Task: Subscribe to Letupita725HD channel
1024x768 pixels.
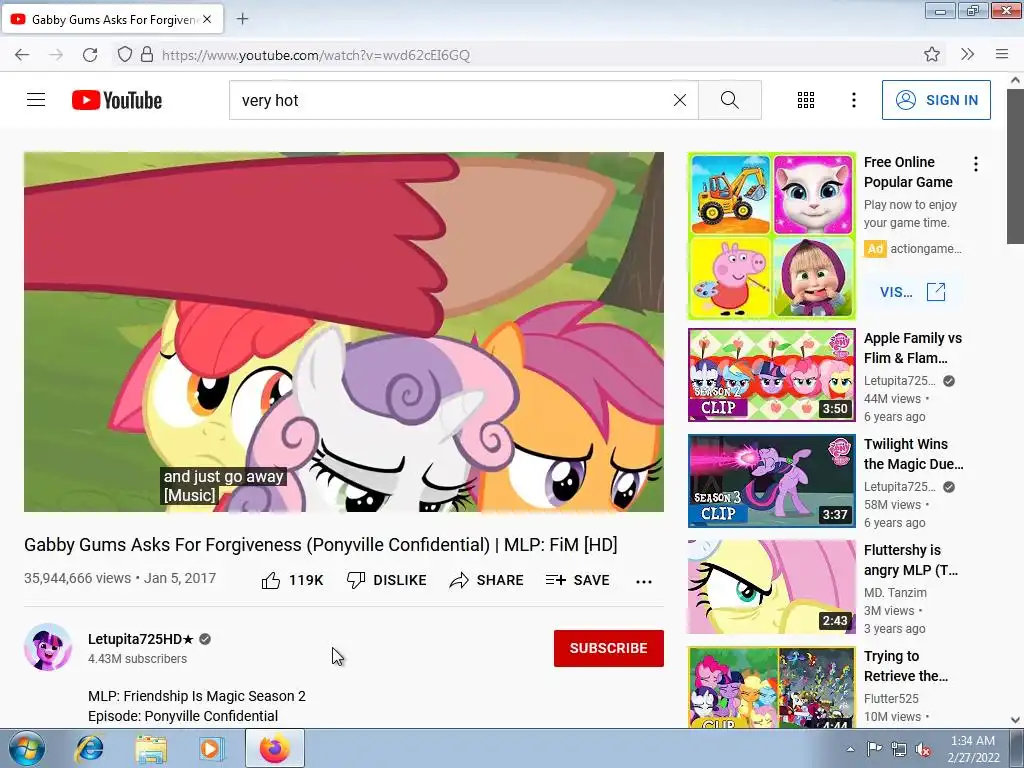Action: click(x=609, y=648)
